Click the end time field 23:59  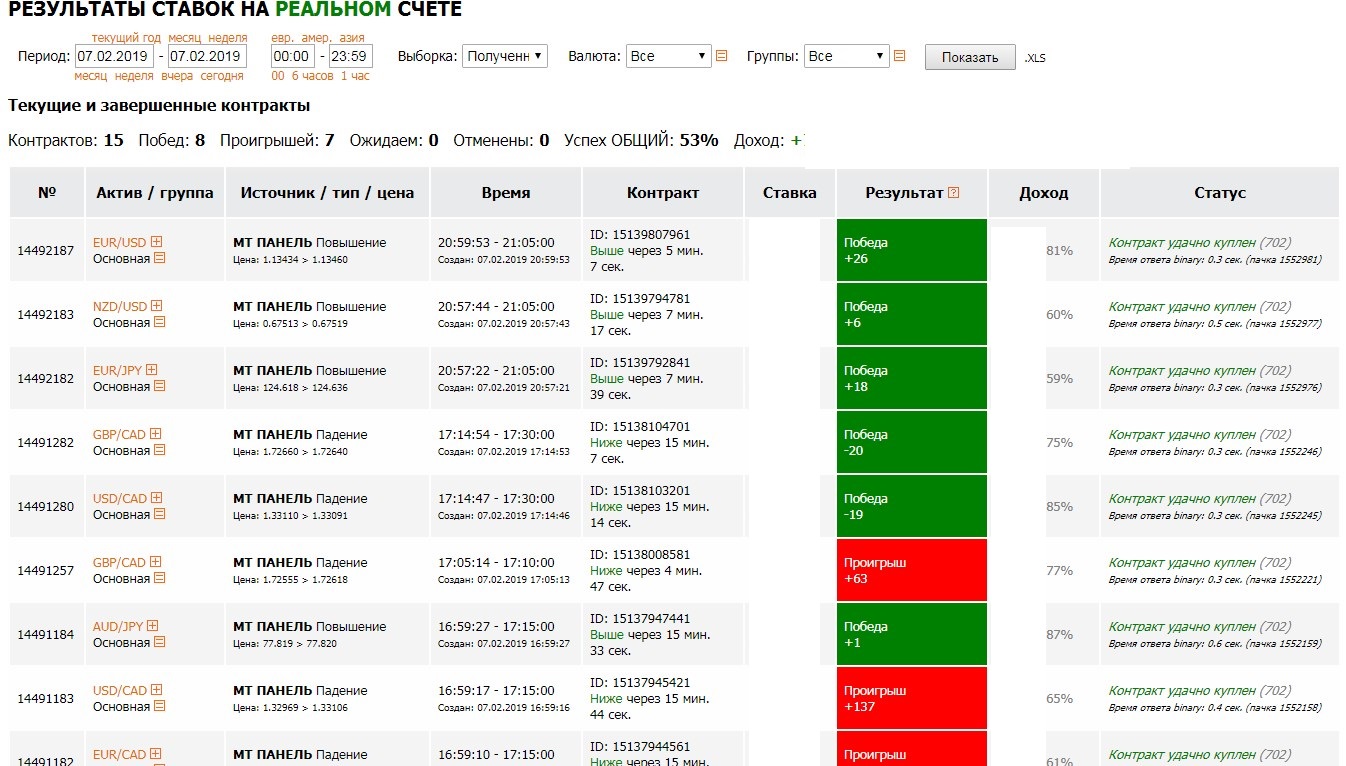pyautogui.click(x=350, y=56)
